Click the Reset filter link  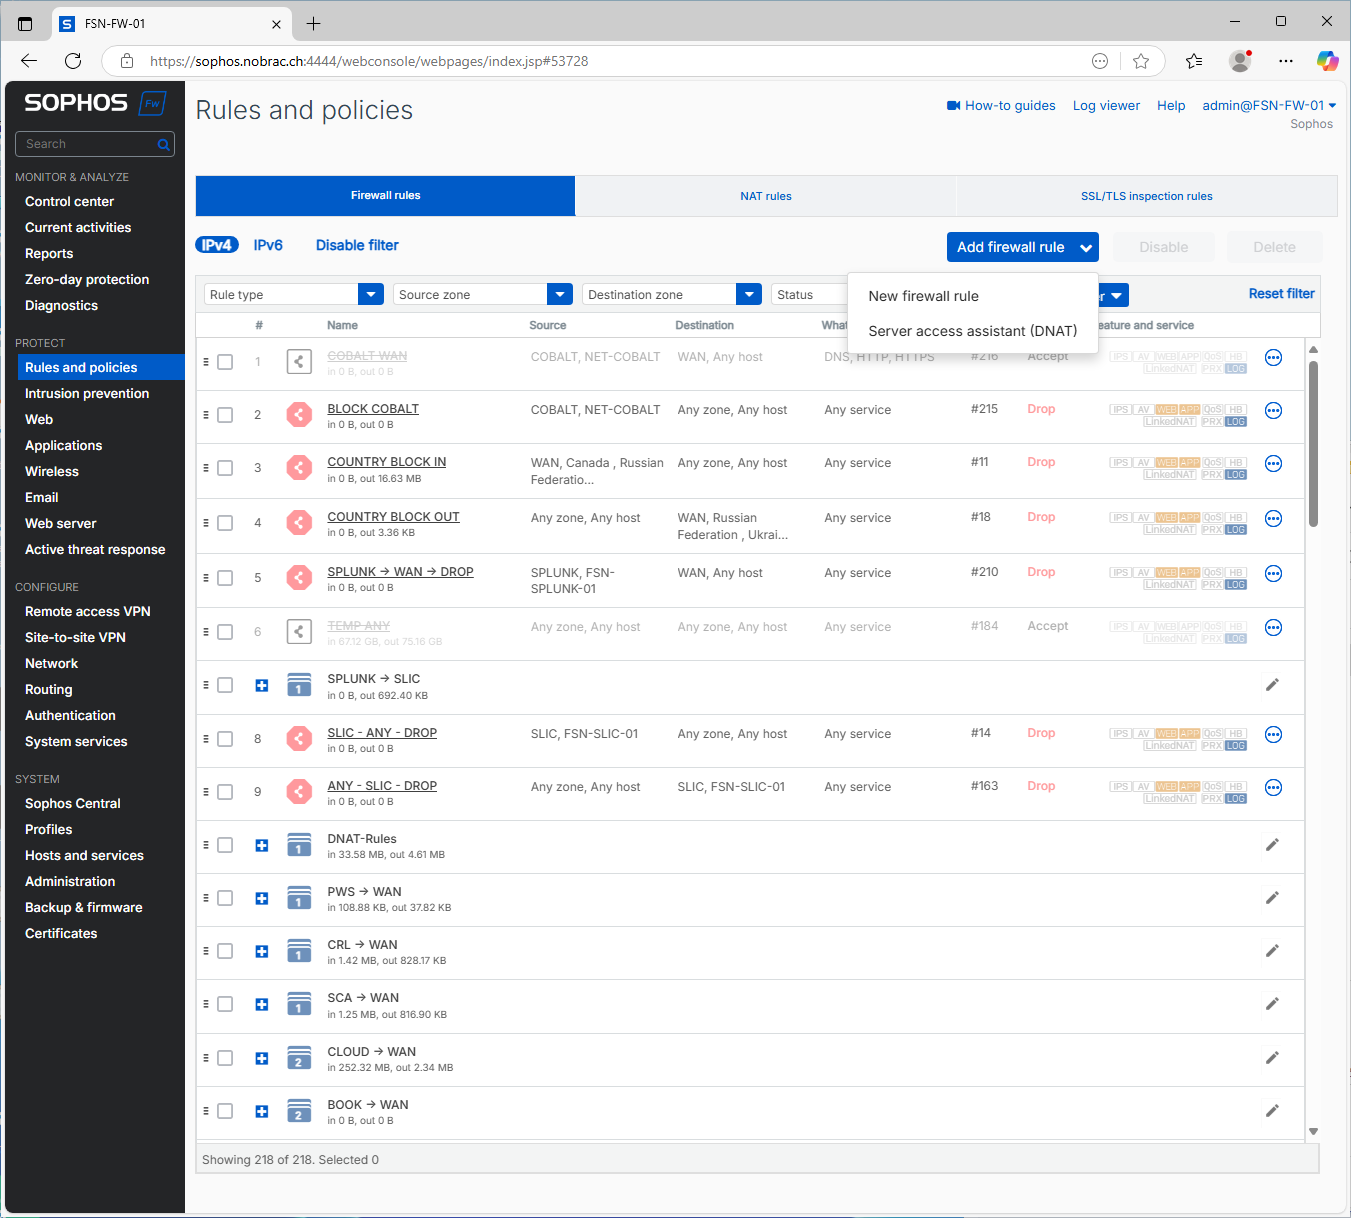[x=1281, y=293]
